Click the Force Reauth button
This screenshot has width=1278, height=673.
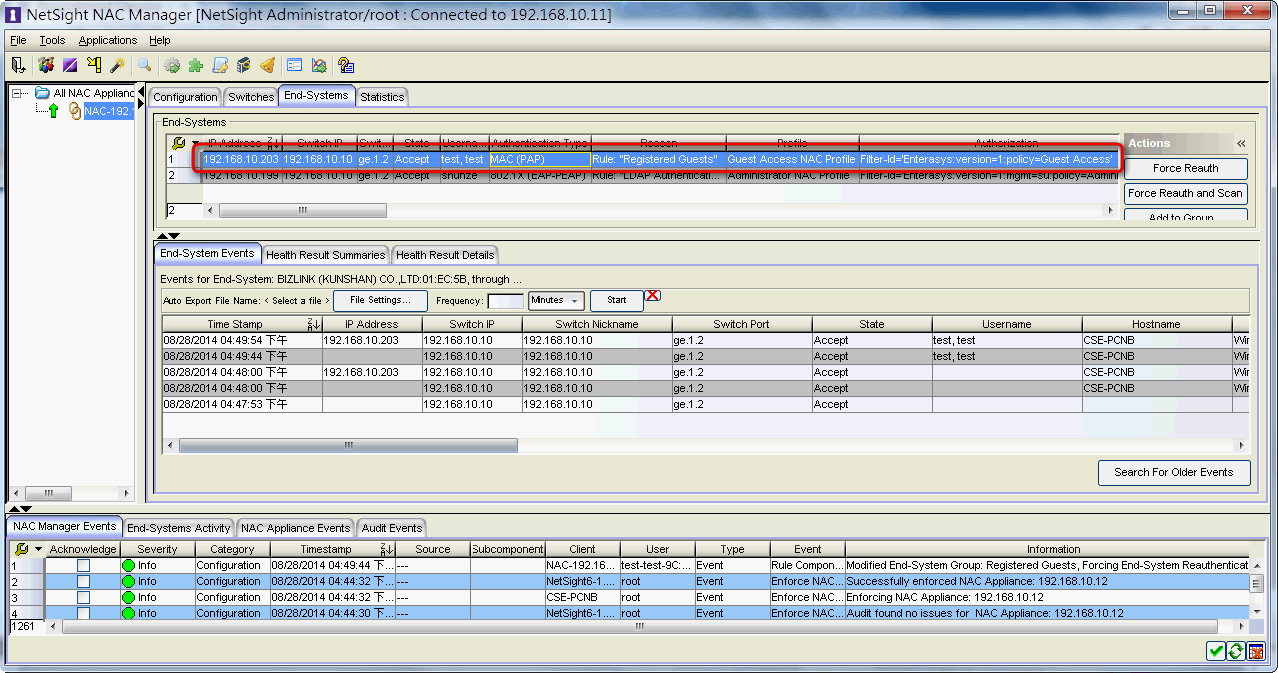[1186, 168]
